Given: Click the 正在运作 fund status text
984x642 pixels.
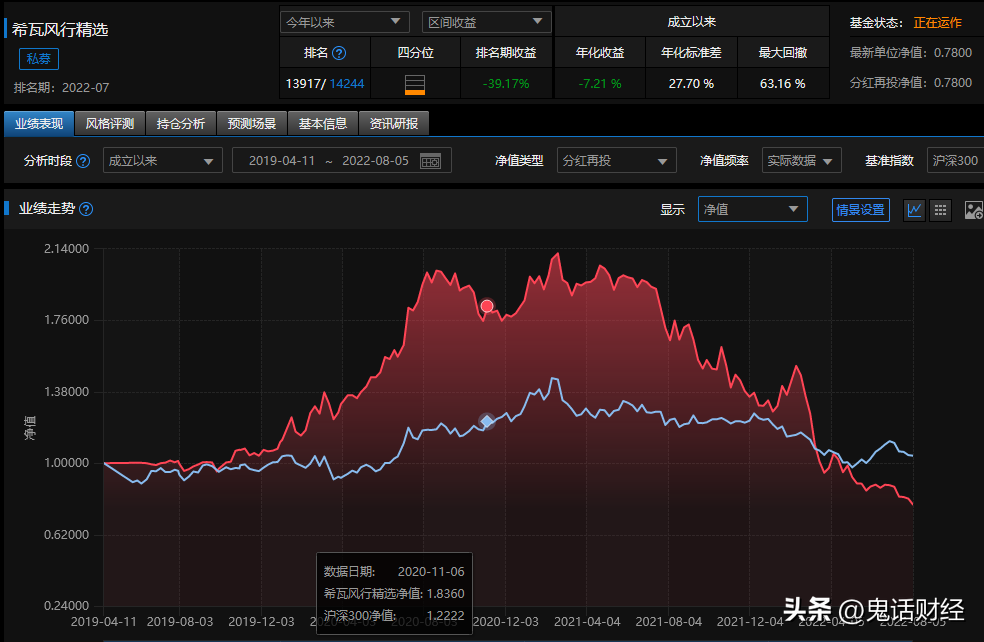Looking at the screenshot, I should tap(937, 23).
